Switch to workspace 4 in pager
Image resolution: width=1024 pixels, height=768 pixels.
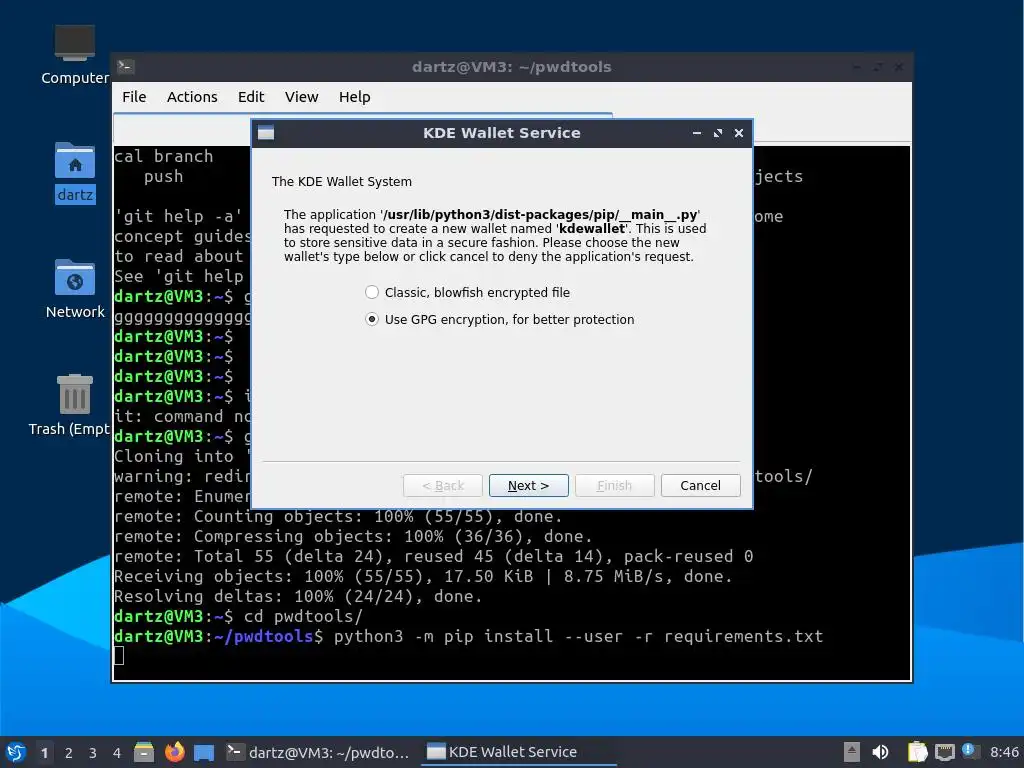(117, 753)
